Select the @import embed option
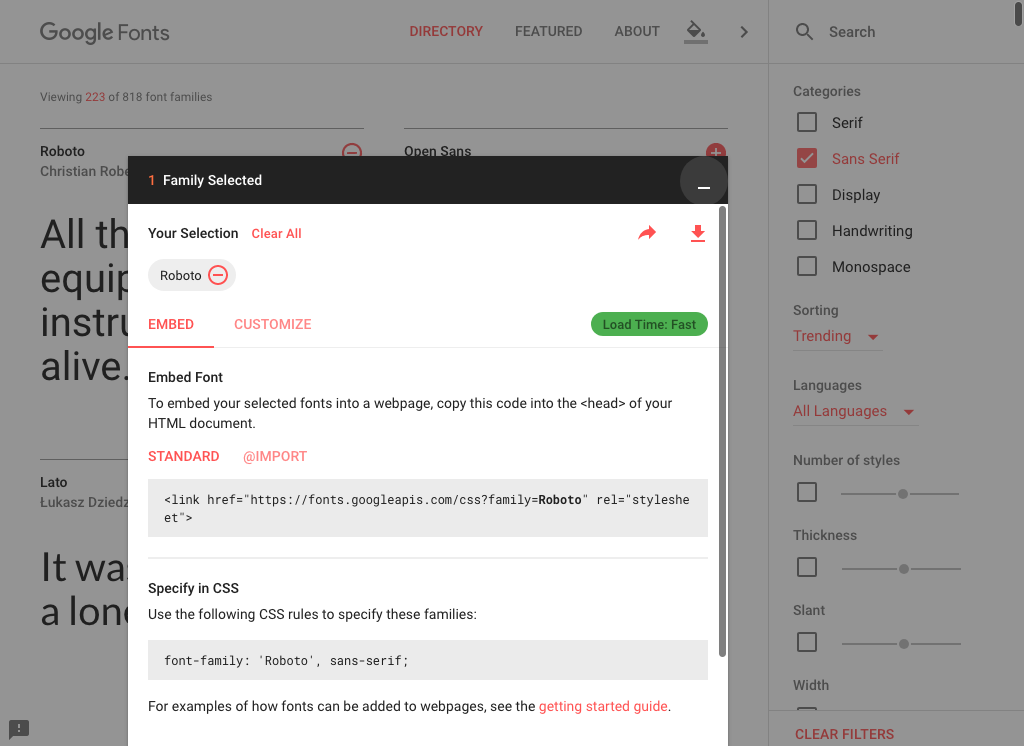The height and width of the screenshot is (746, 1024). (274, 457)
